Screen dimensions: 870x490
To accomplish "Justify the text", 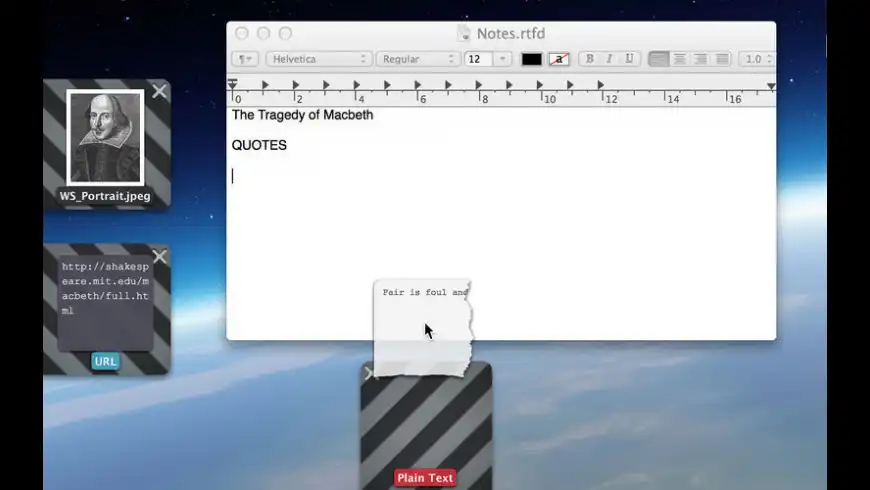I will click(x=722, y=59).
